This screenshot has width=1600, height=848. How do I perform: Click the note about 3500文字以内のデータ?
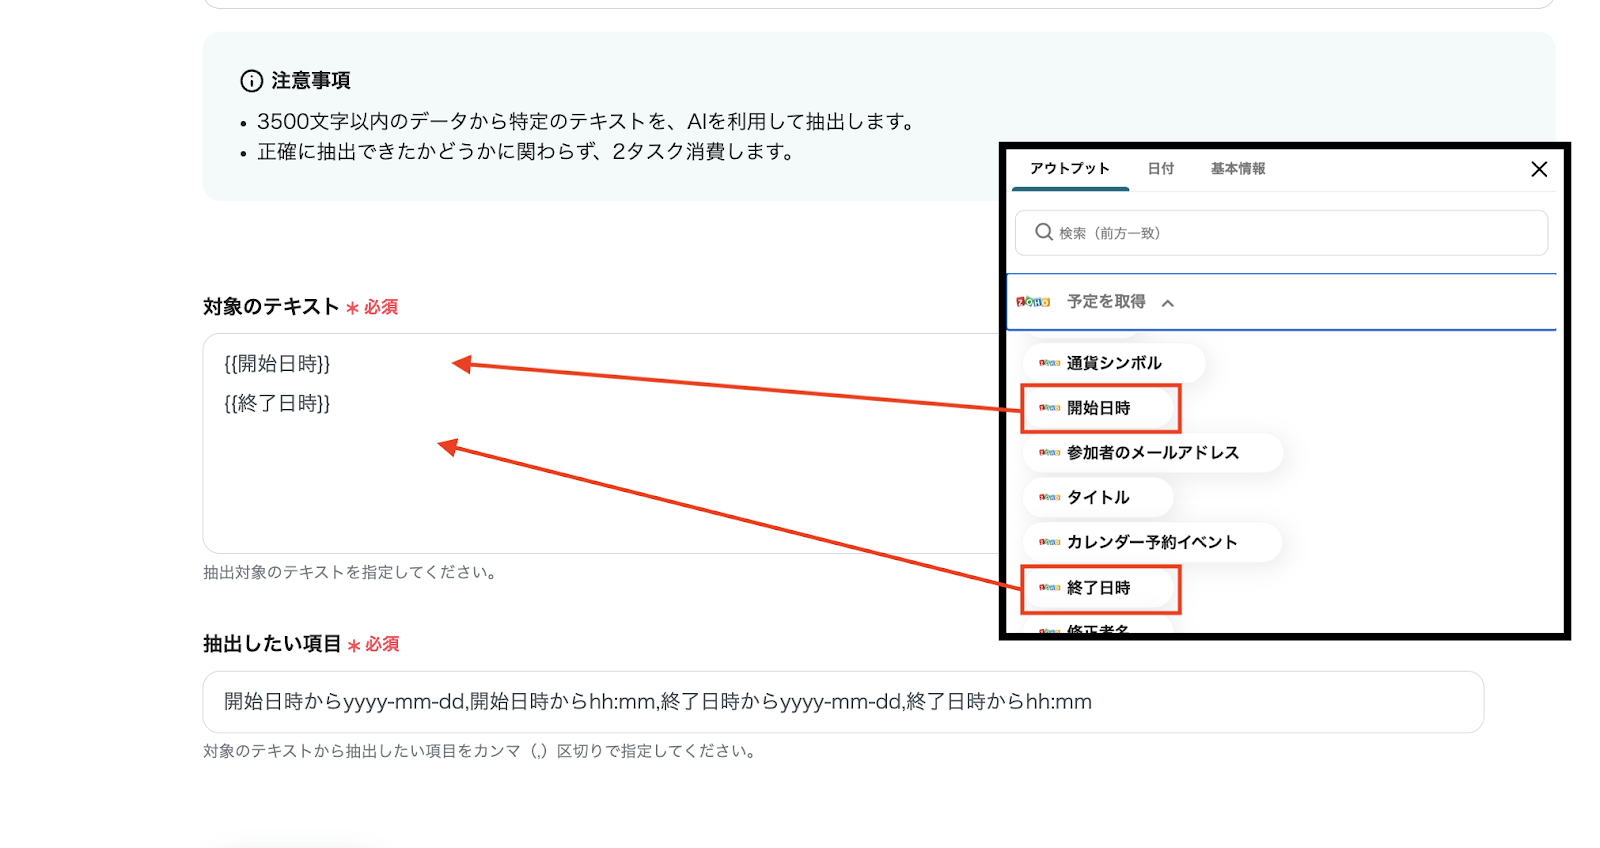pos(587,122)
